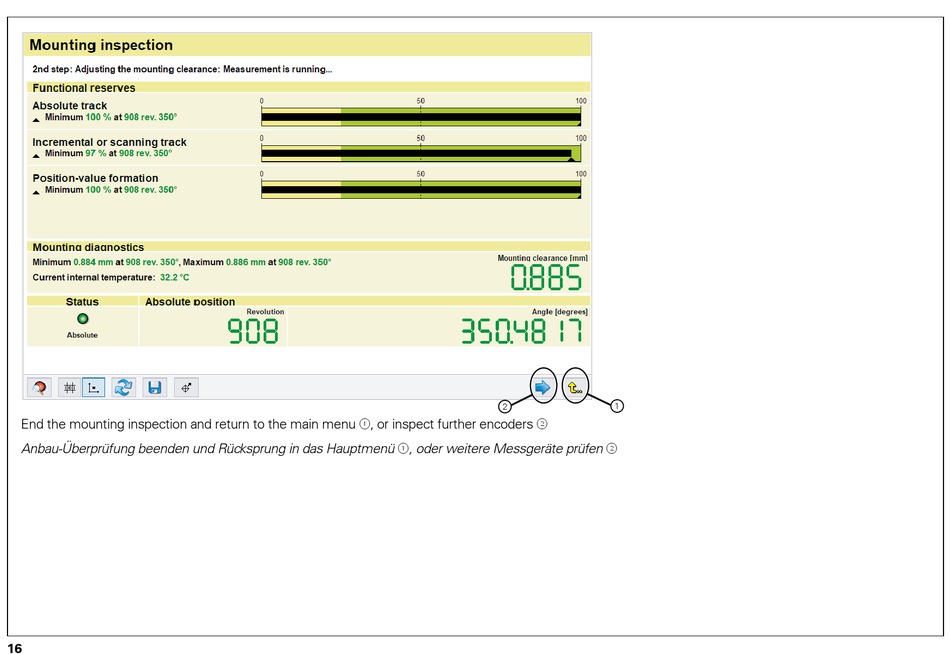Click blue arrow to inspect further encoders

[543, 387]
